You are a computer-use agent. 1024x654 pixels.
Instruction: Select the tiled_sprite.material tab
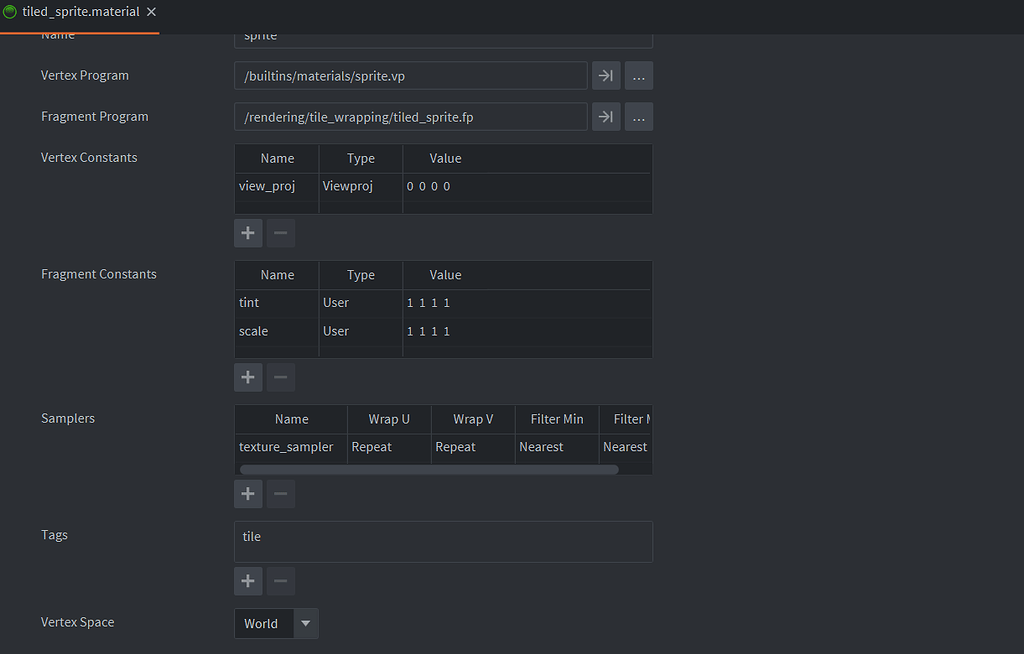coord(80,11)
